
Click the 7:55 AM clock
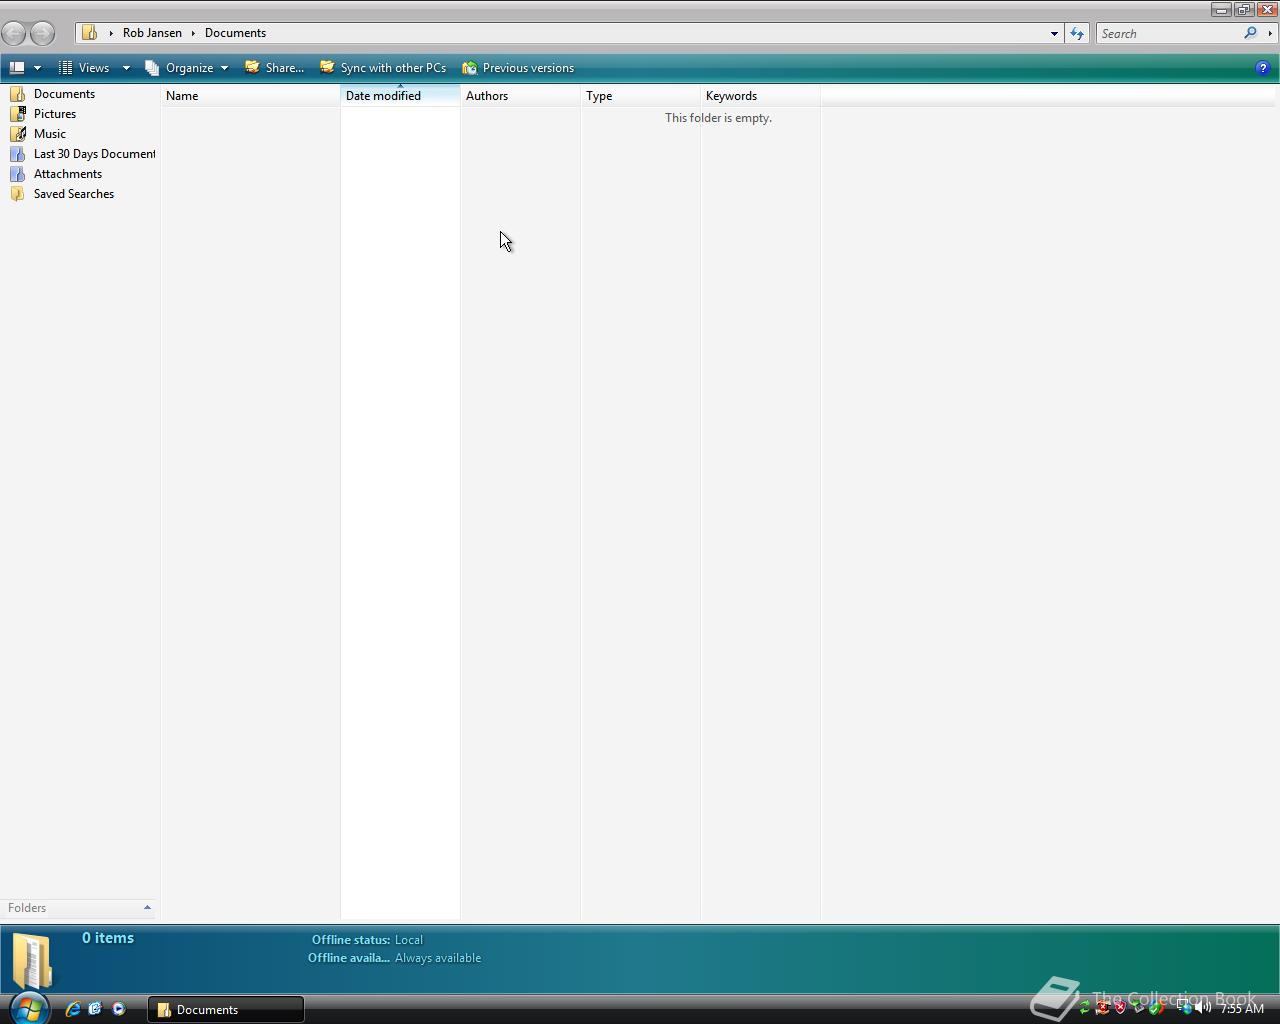[1242, 1008]
